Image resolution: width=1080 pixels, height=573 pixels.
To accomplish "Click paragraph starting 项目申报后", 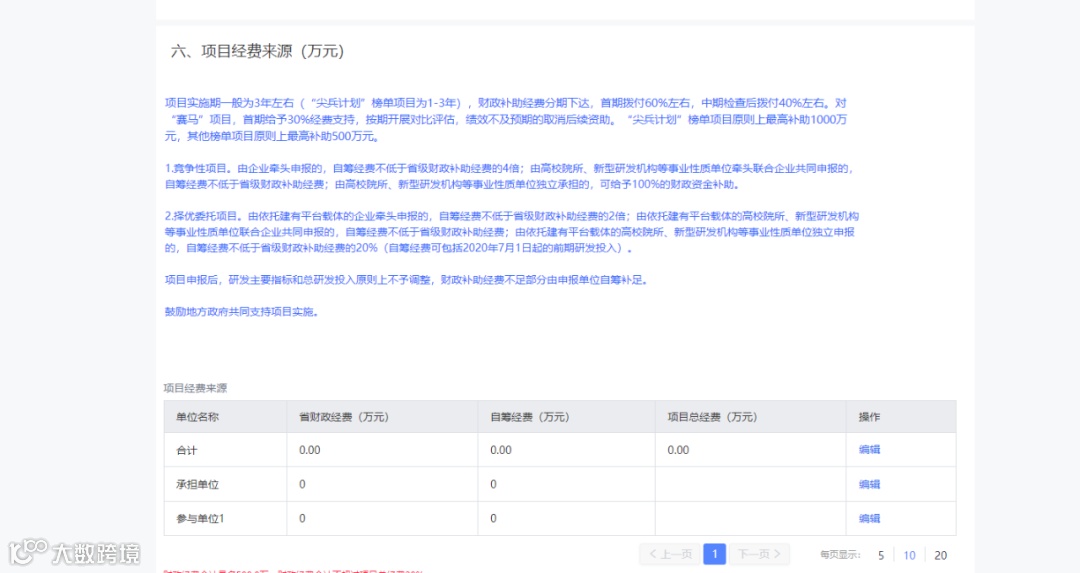I will (x=406, y=280).
